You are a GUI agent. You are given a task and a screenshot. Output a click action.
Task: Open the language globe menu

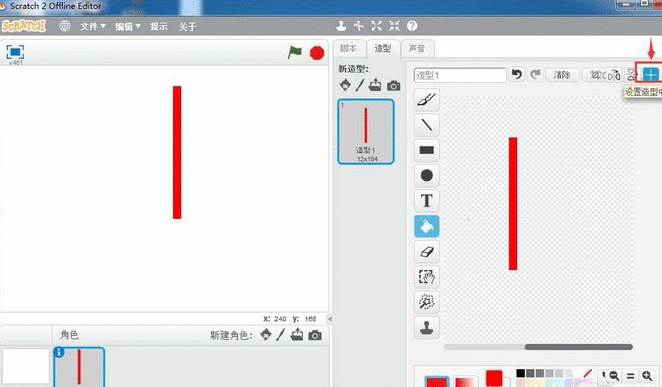point(65,26)
